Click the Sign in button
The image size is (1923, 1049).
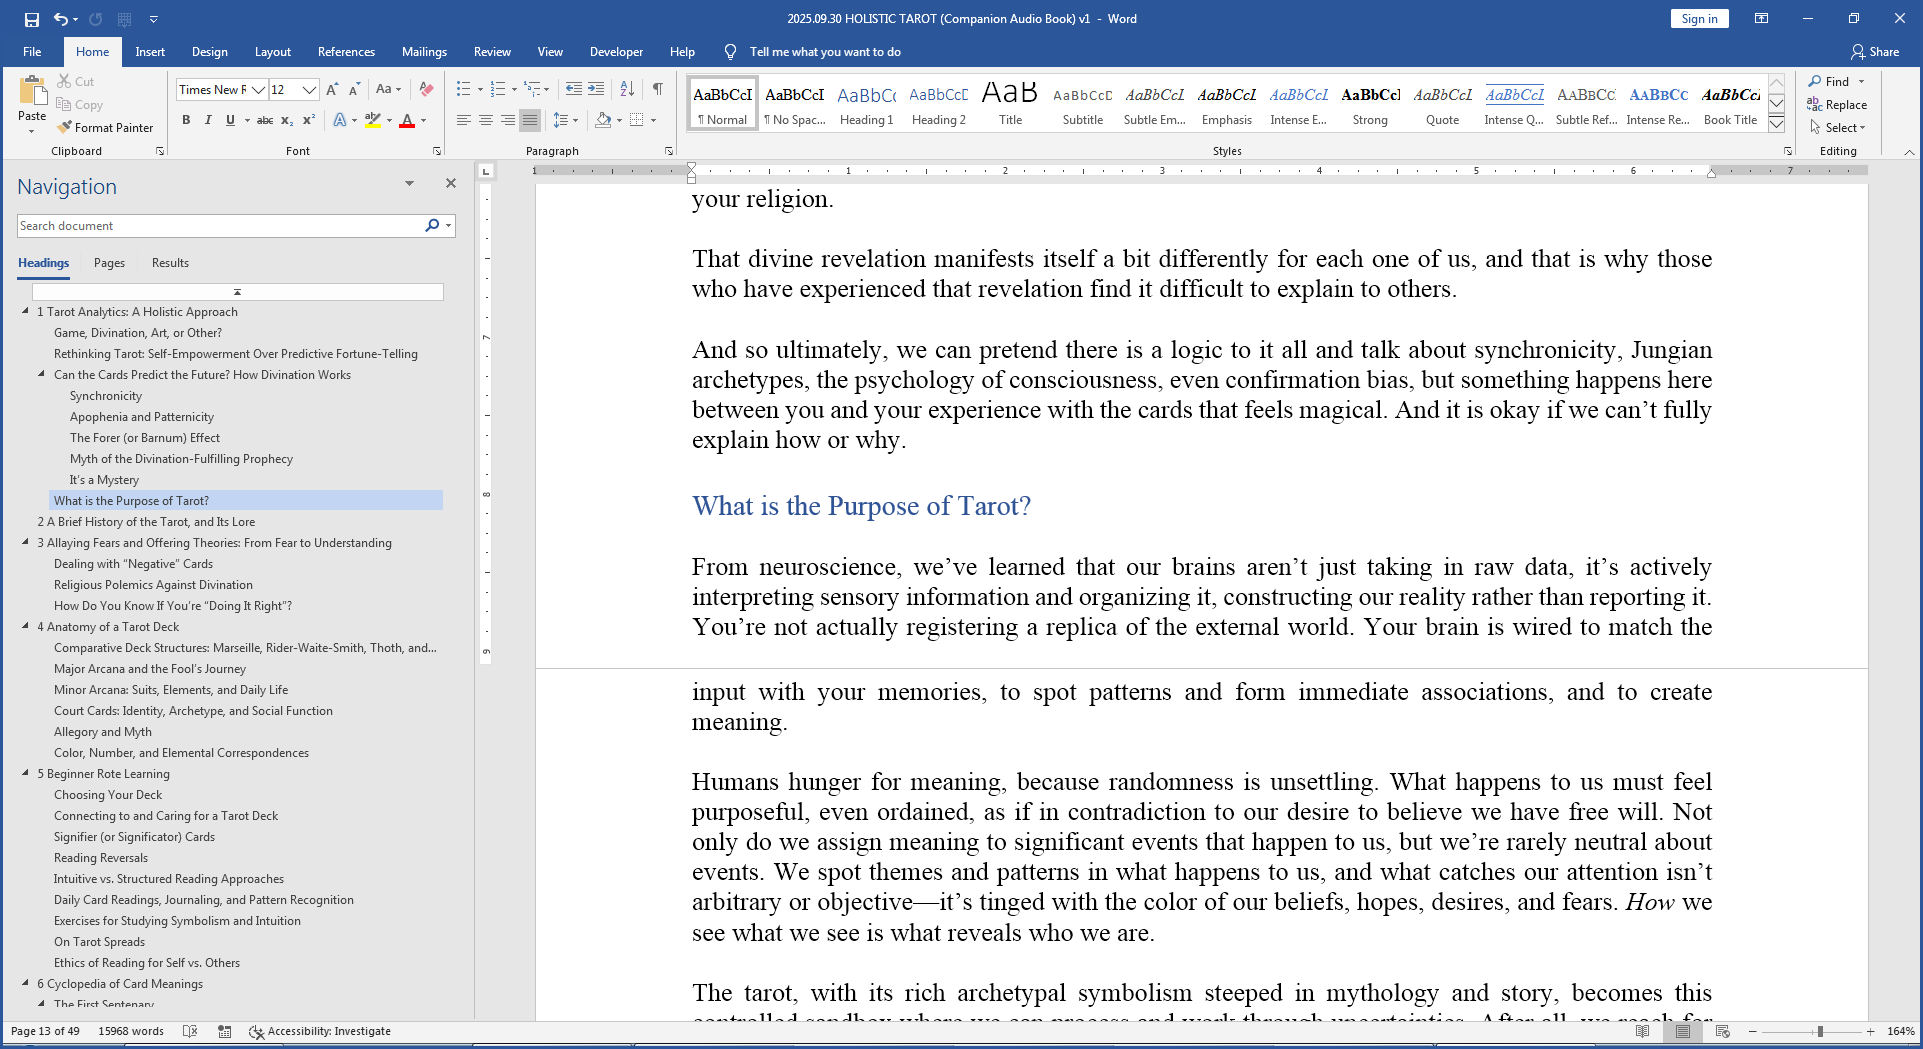pyautogui.click(x=1698, y=19)
